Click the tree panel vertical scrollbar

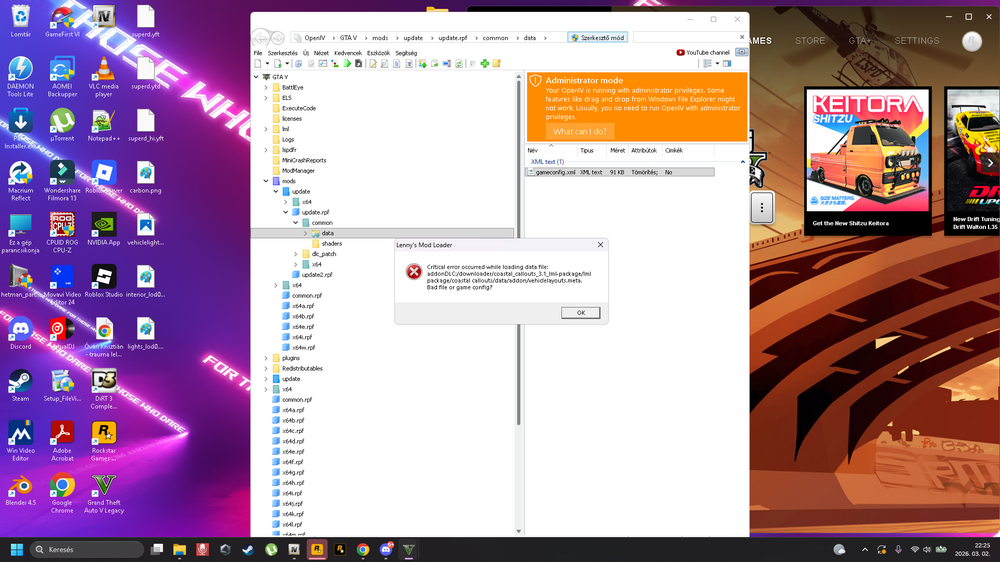[518, 255]
